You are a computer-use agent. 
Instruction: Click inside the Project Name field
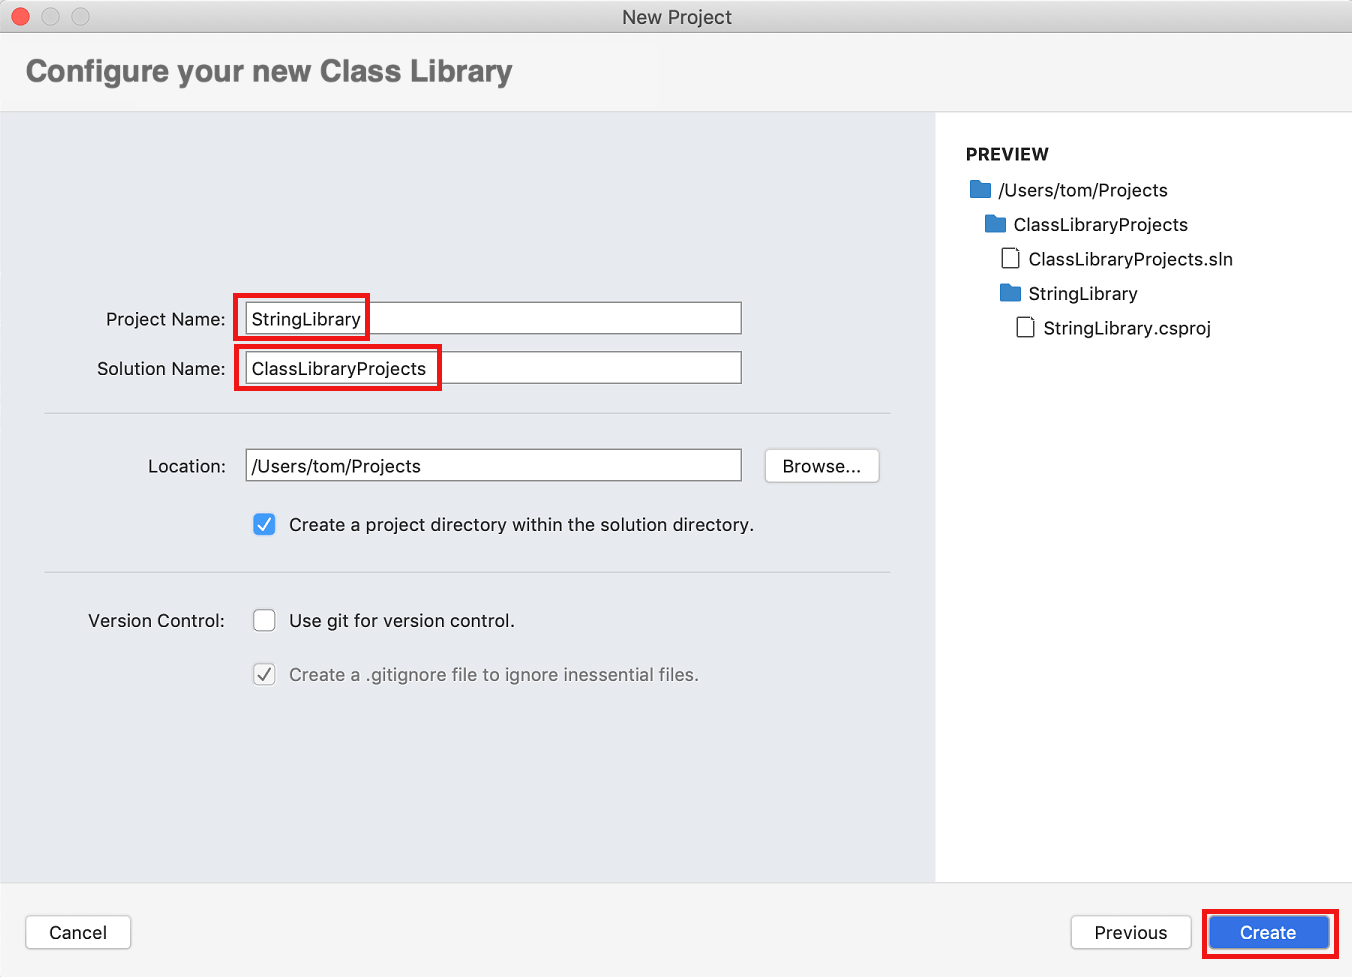coord(490,318)
